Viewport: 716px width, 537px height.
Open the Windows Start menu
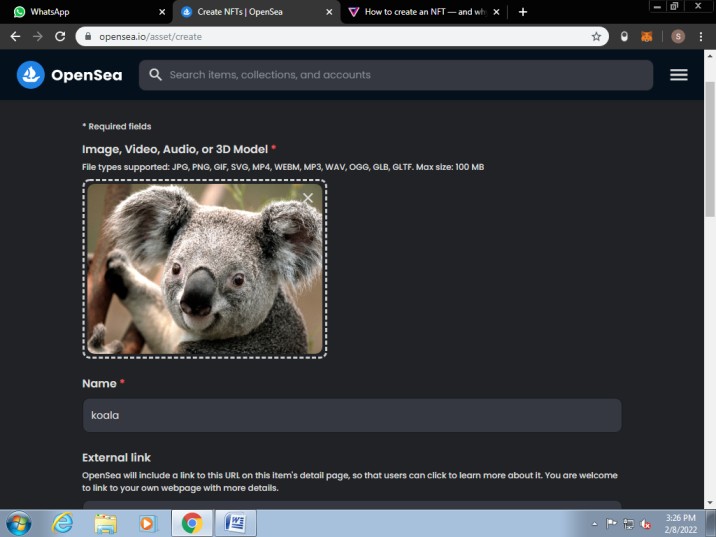coord(18,522)
